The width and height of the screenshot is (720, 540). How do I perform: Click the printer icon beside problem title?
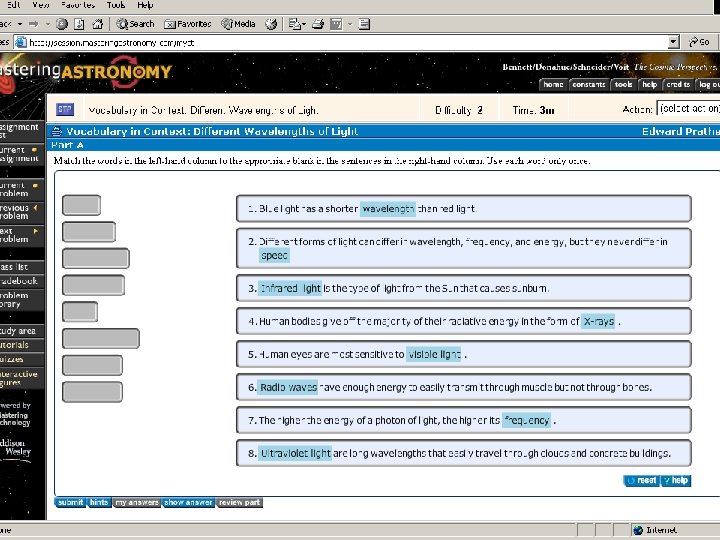(x=56, y=132)
